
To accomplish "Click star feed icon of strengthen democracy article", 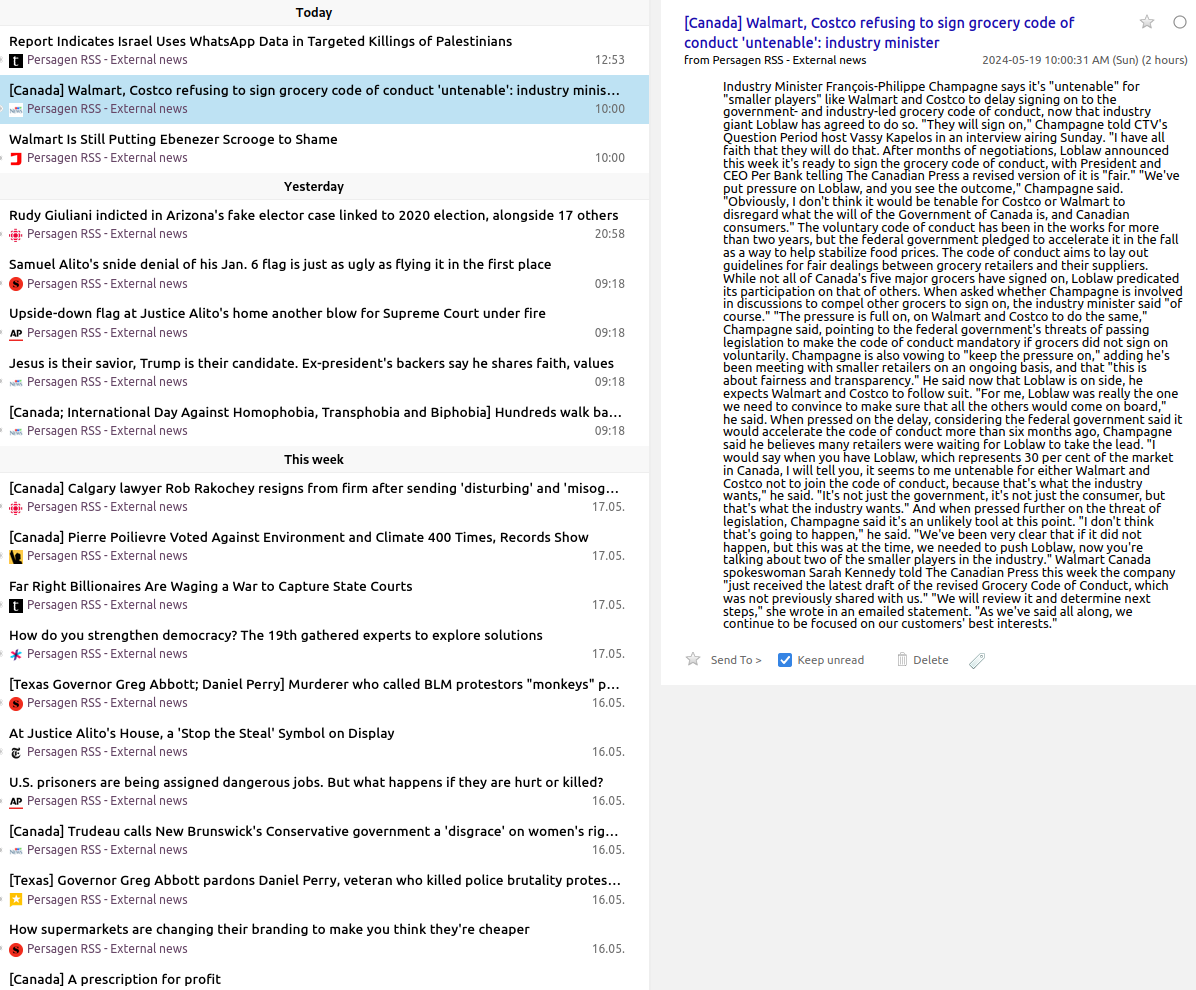I will tap(16, 654).
